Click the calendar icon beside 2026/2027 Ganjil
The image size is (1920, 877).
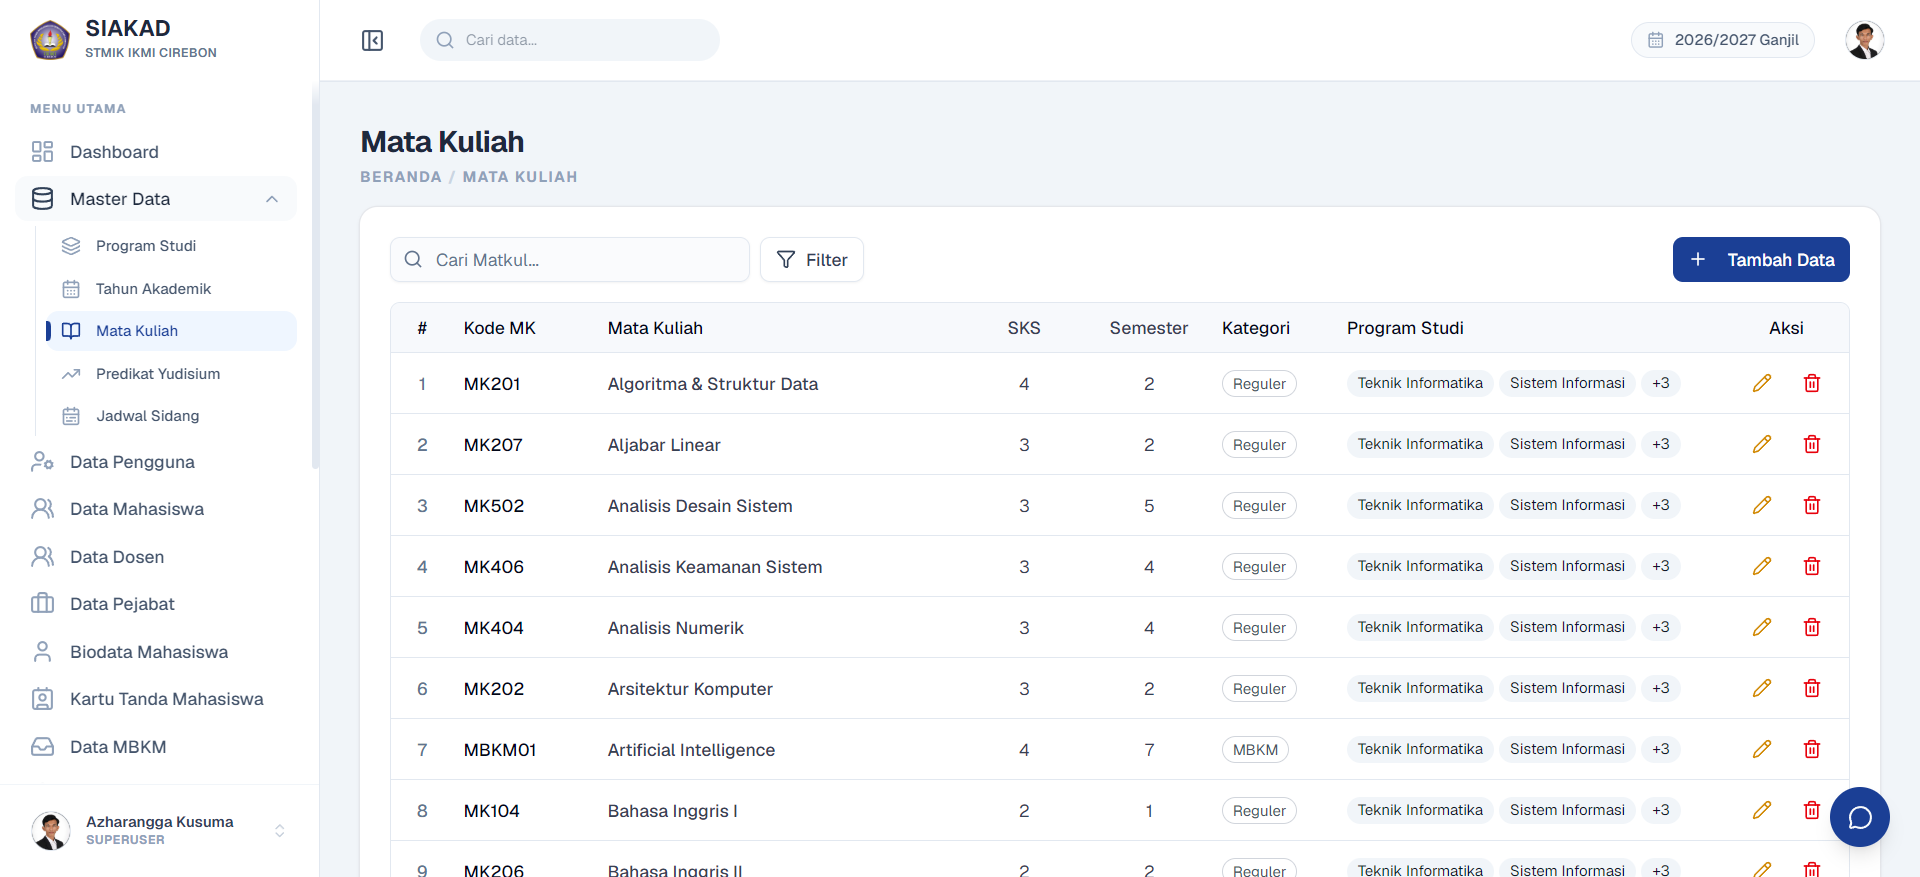click(1656, 40)
